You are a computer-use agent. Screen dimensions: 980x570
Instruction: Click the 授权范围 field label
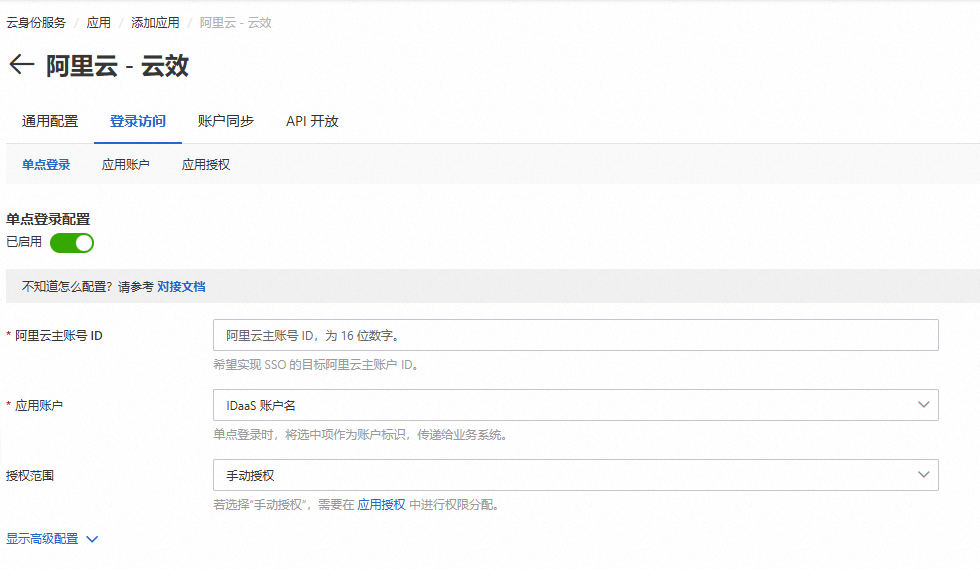[x=30, y=475]
